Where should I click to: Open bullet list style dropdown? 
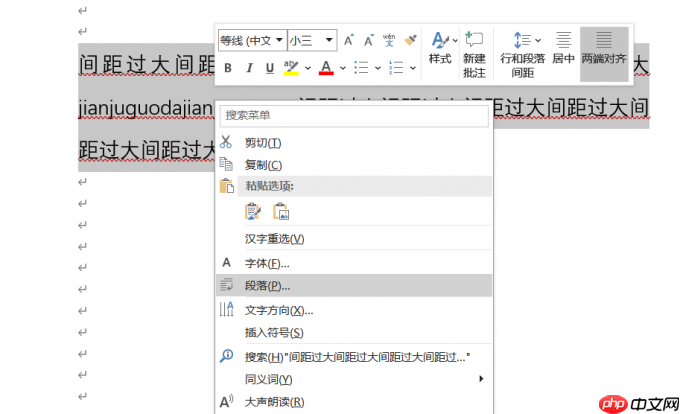(x=378, y=68)
